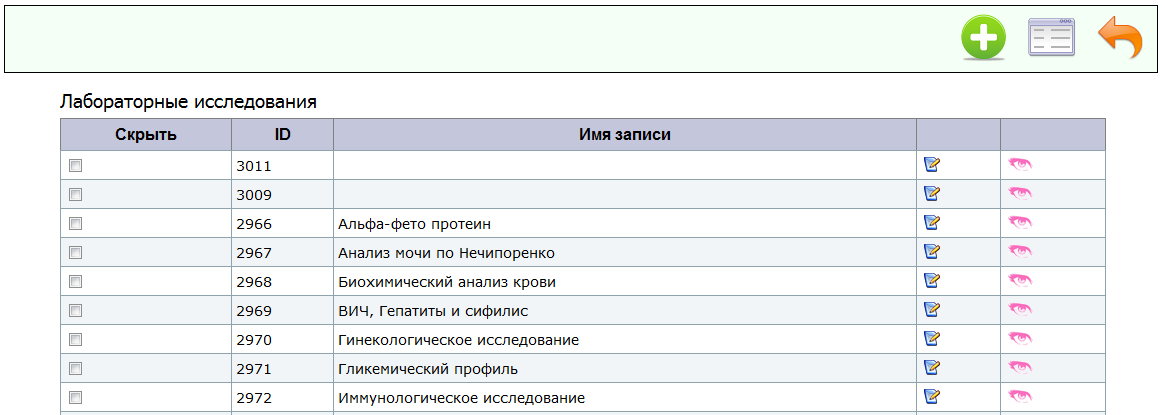
Task: Click the green plus add record icon
Action: [x=983, y=38]
